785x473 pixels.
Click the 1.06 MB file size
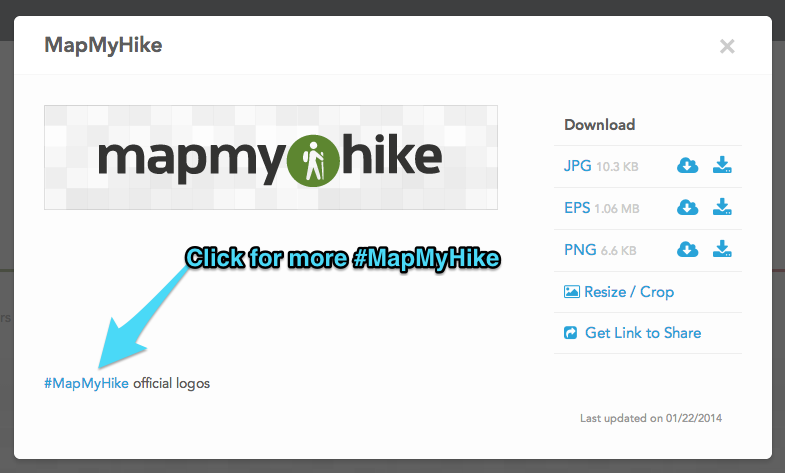pos(617,209)
